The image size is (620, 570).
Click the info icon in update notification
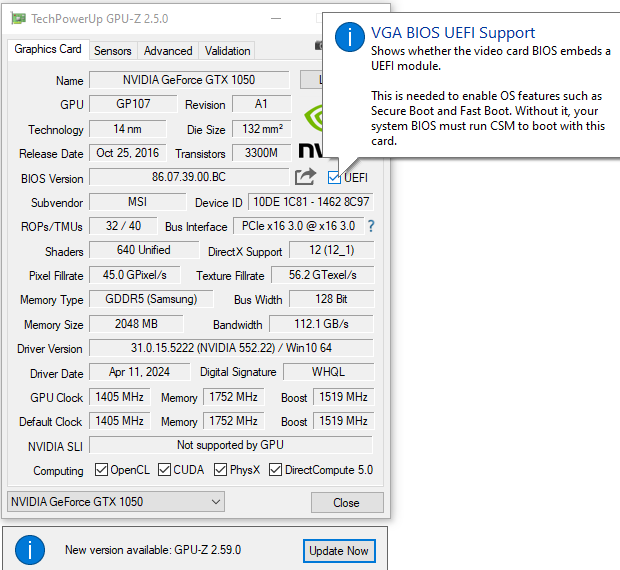tap(30, 550)
